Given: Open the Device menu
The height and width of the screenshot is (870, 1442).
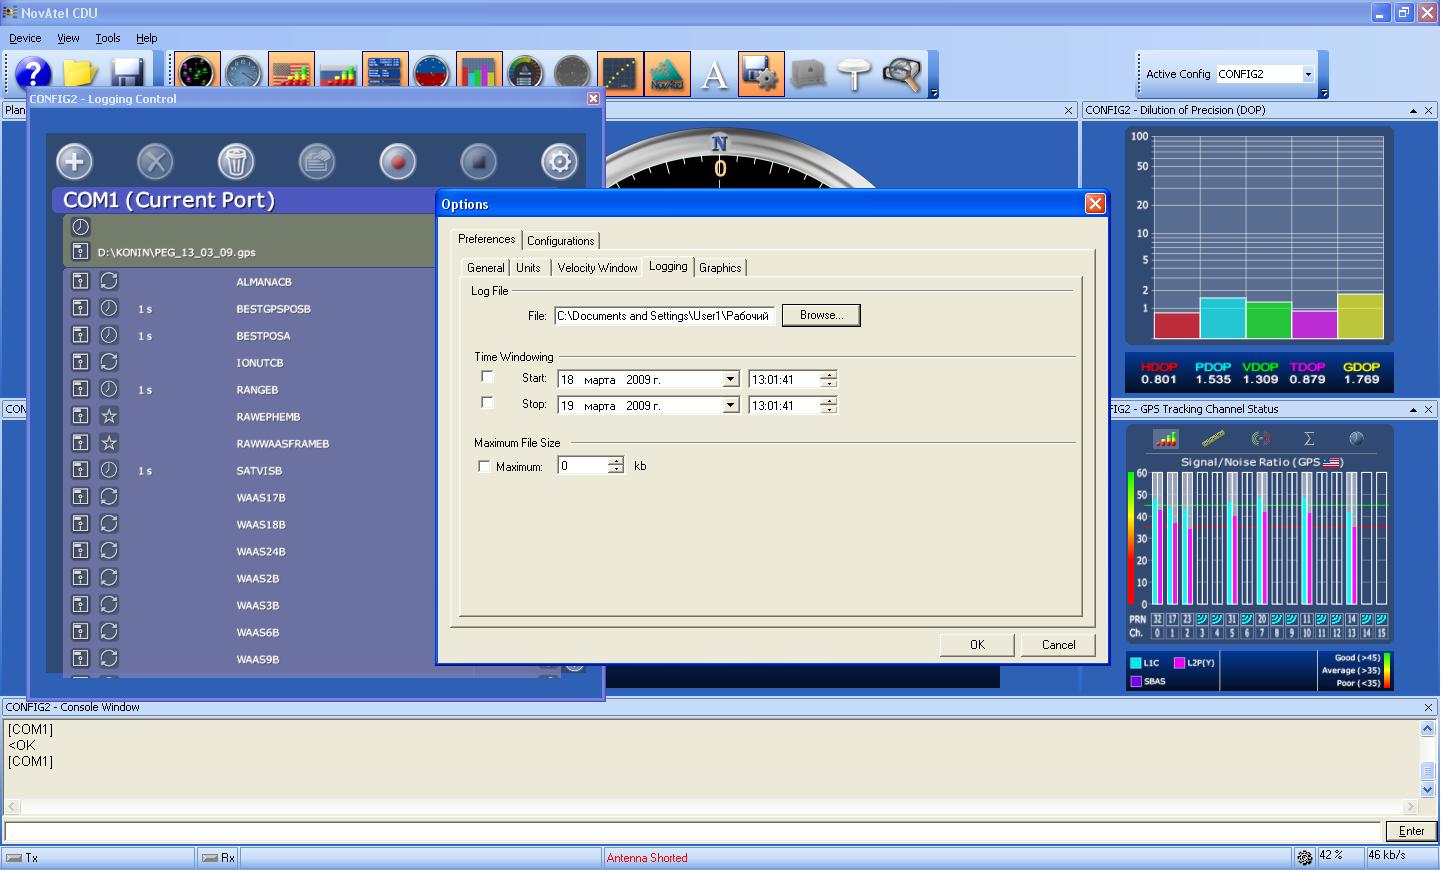Looking at the screenshot, I should point(25,38).
